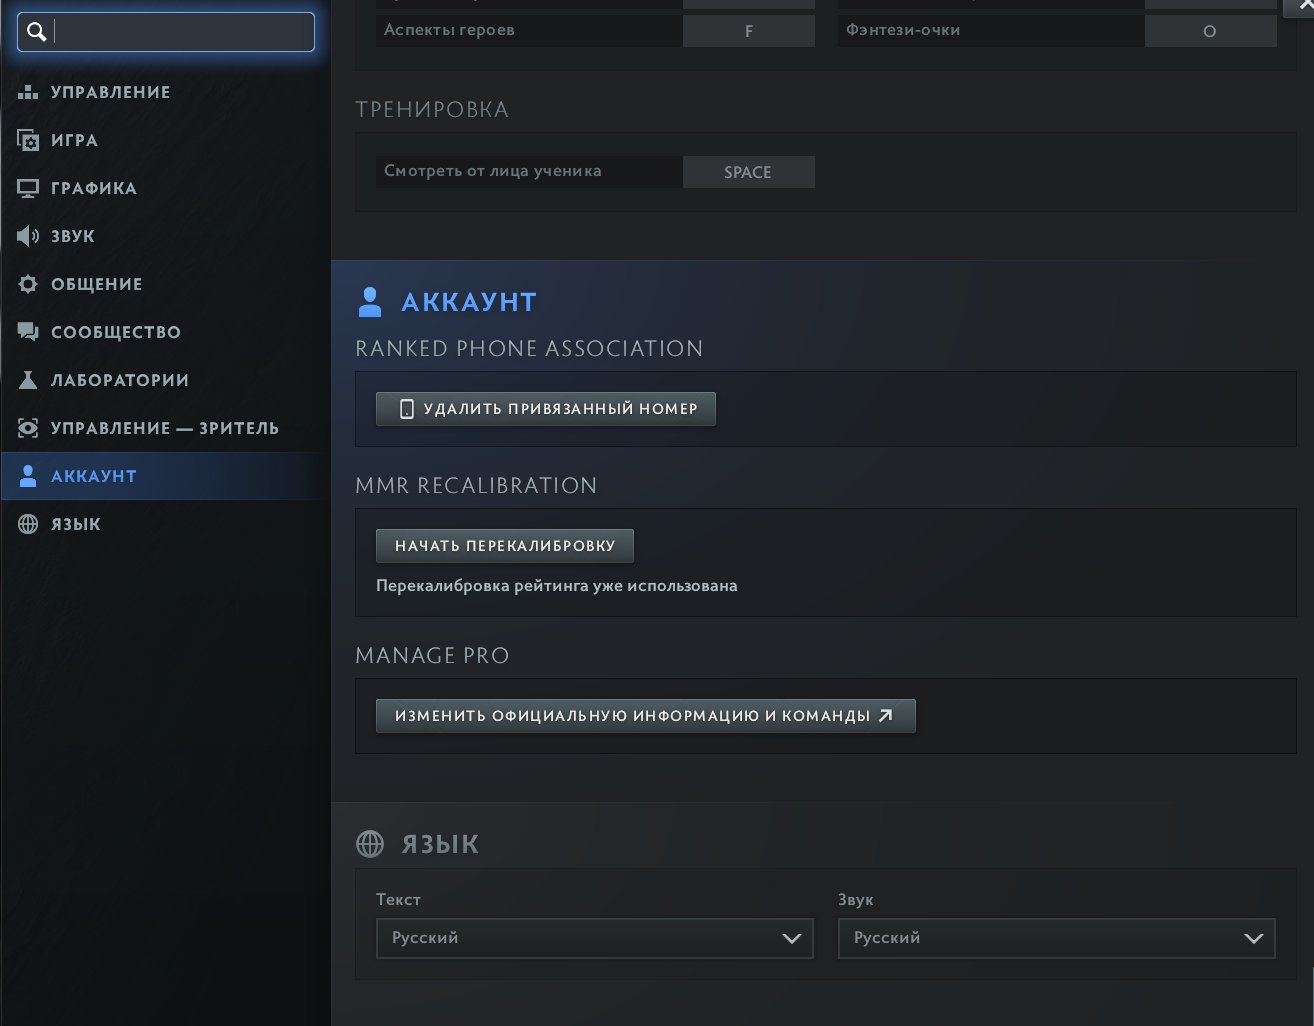Expand the Текст language dropdown
Screen dimensions: 1314x1026
pyautogui.click(x=594, y=938)
